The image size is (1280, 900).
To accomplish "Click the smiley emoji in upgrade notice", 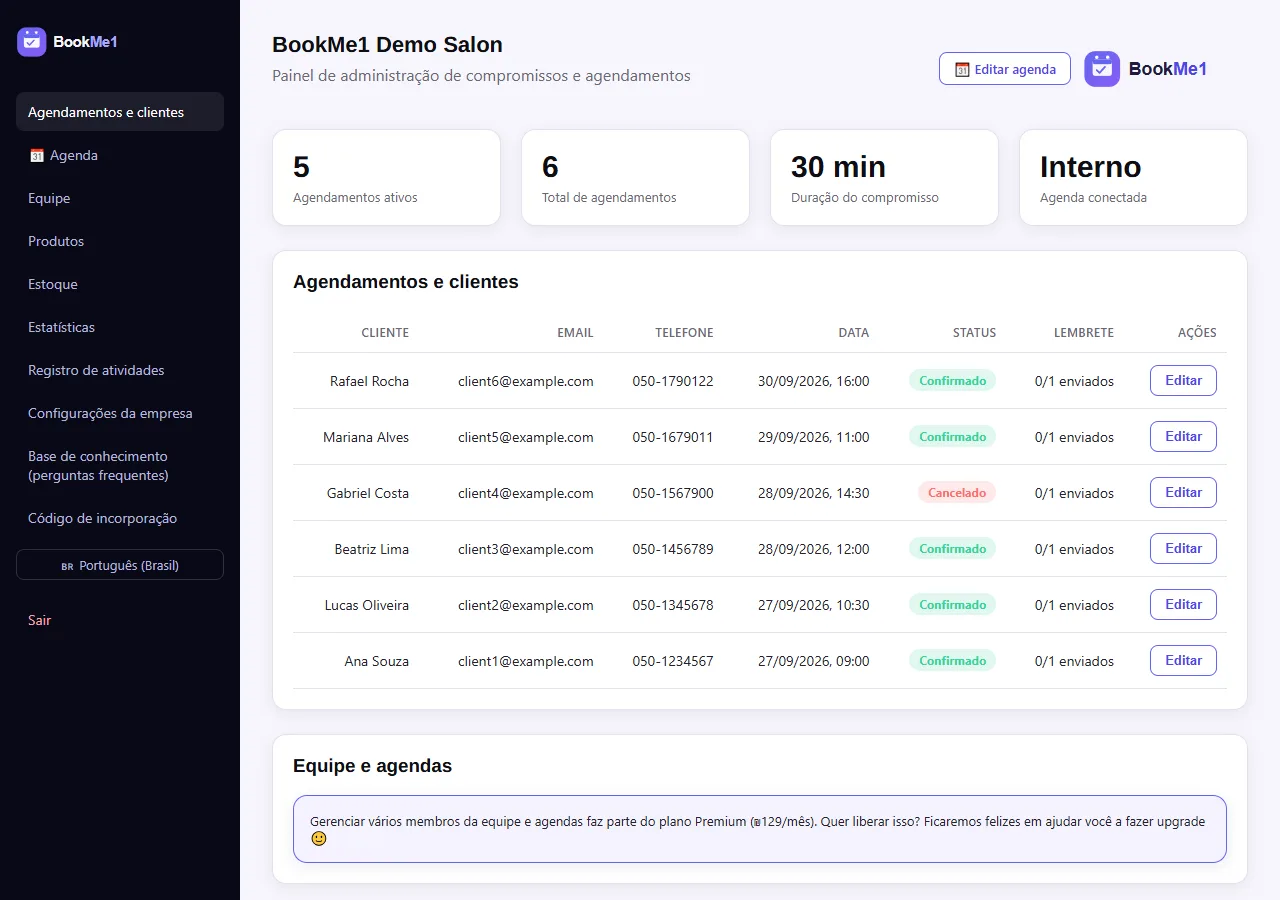I will coord(319,839).
